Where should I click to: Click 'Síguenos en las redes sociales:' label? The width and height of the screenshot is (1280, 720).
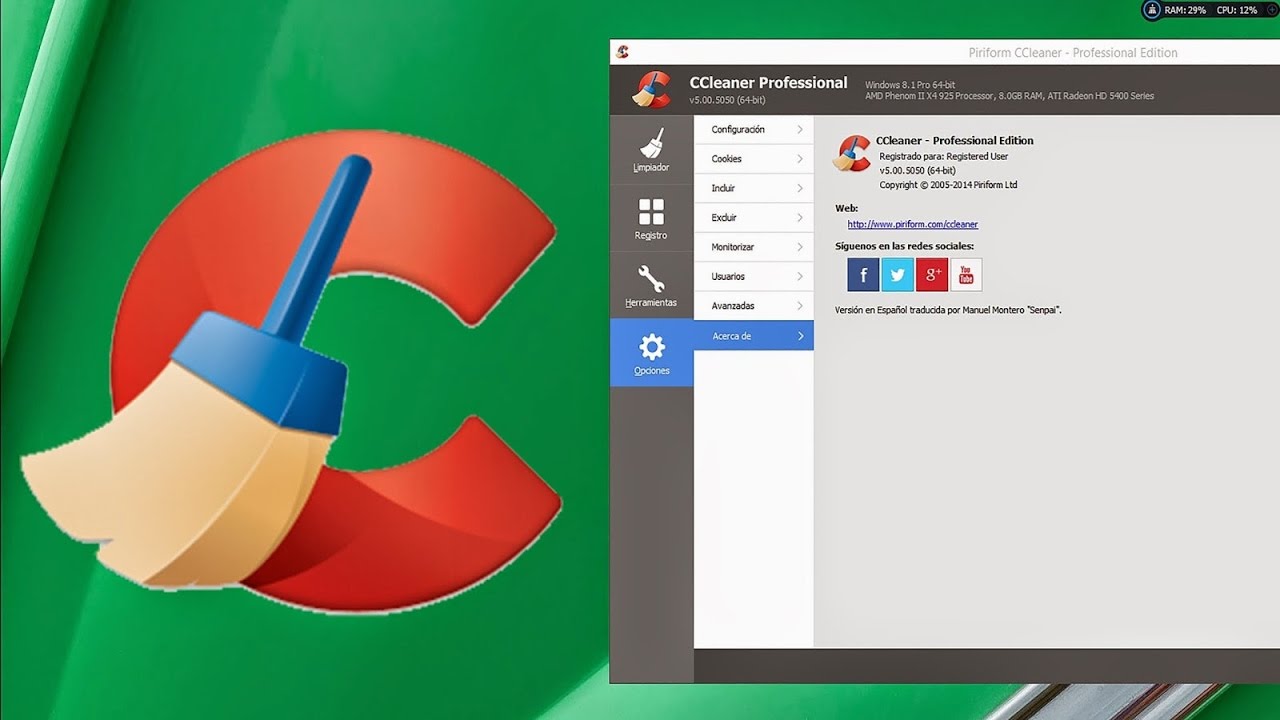click(904, 246)
